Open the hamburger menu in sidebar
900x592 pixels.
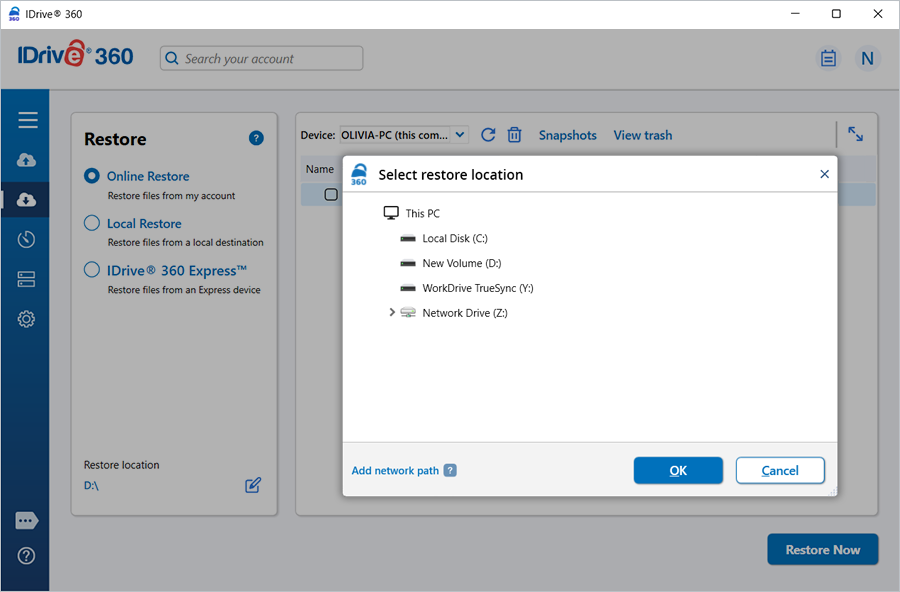(27, 120)
